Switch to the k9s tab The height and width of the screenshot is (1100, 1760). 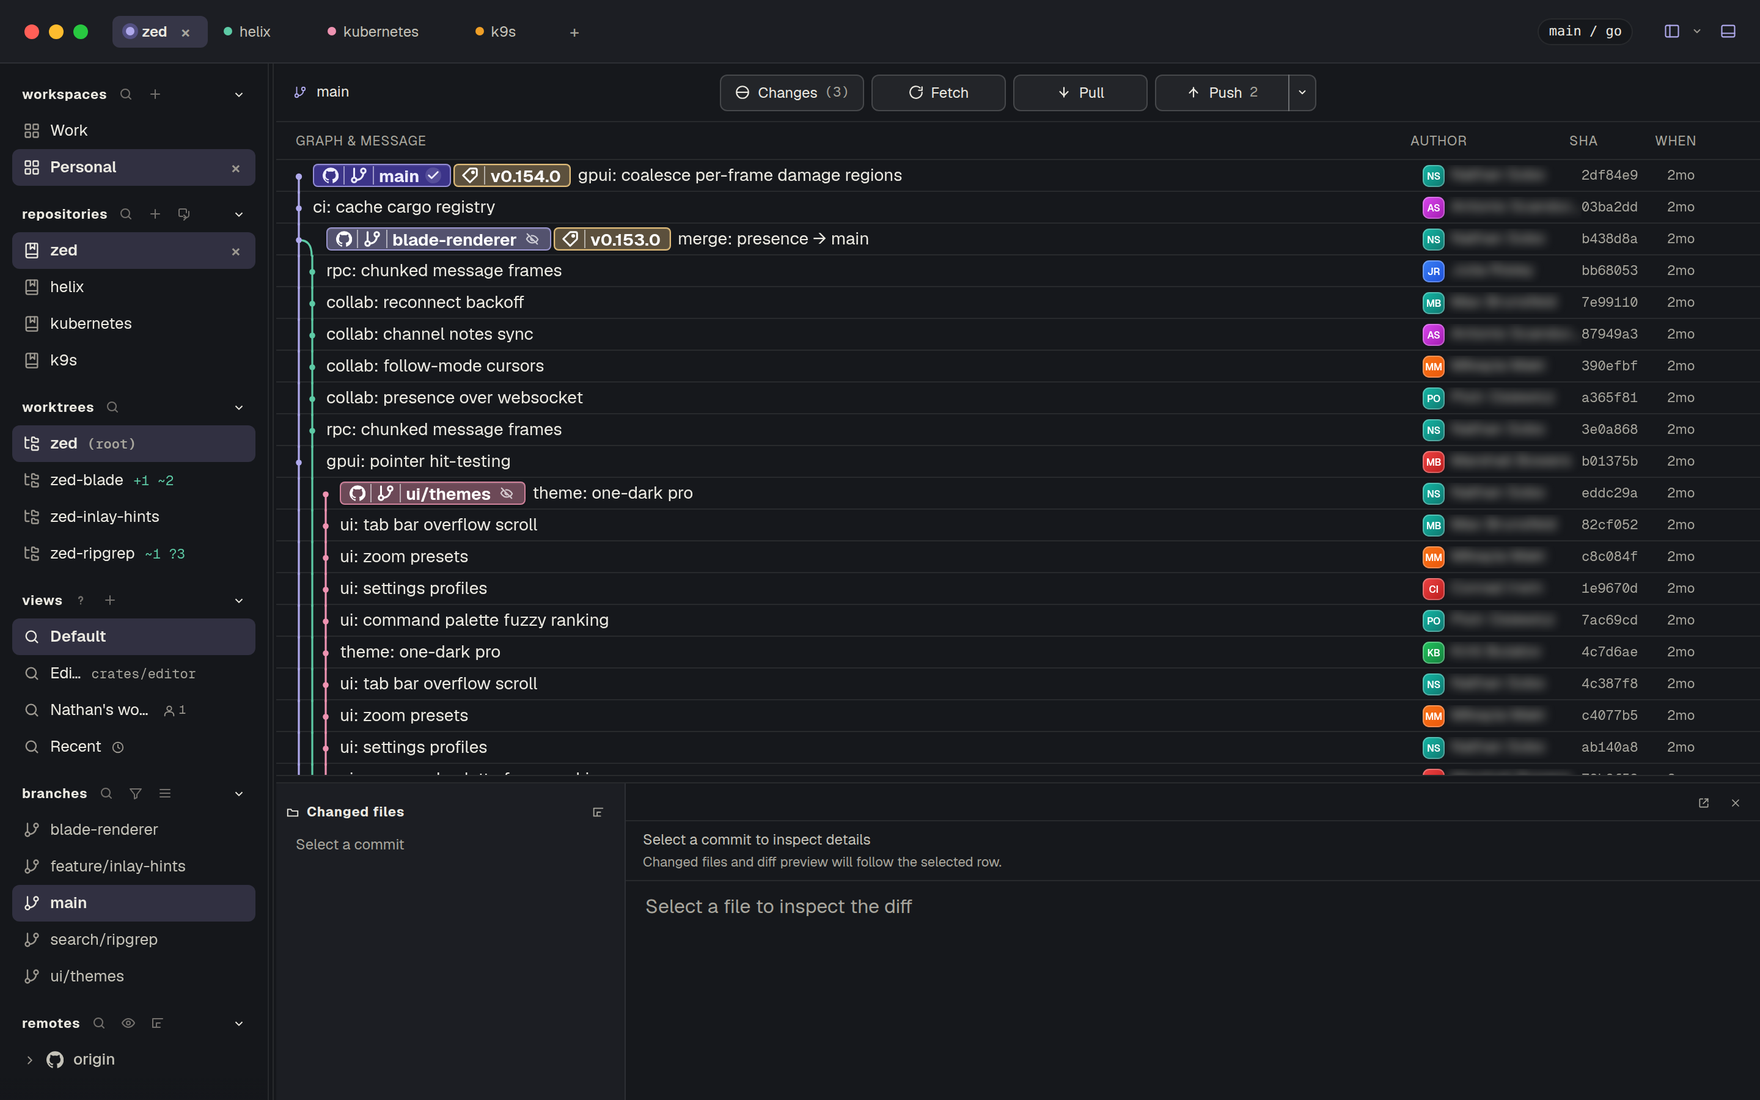496,32
